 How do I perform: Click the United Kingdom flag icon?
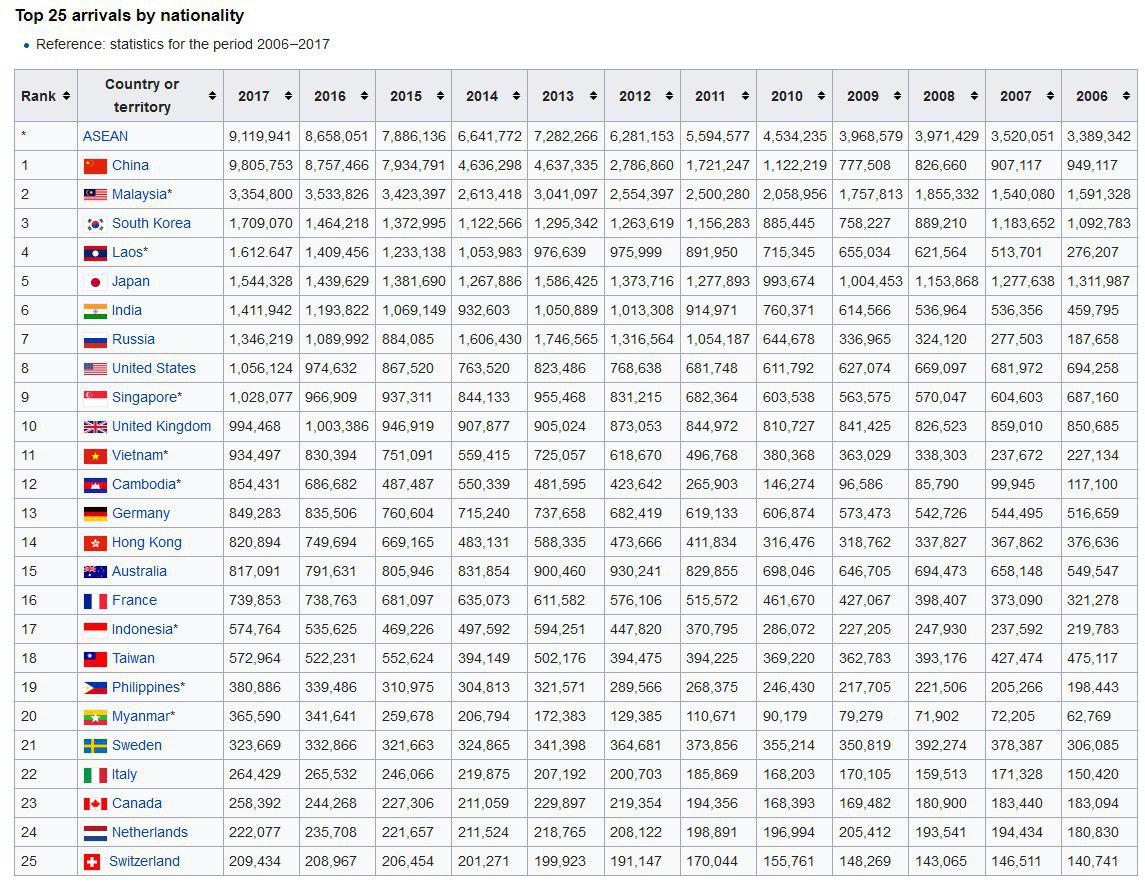95,427
